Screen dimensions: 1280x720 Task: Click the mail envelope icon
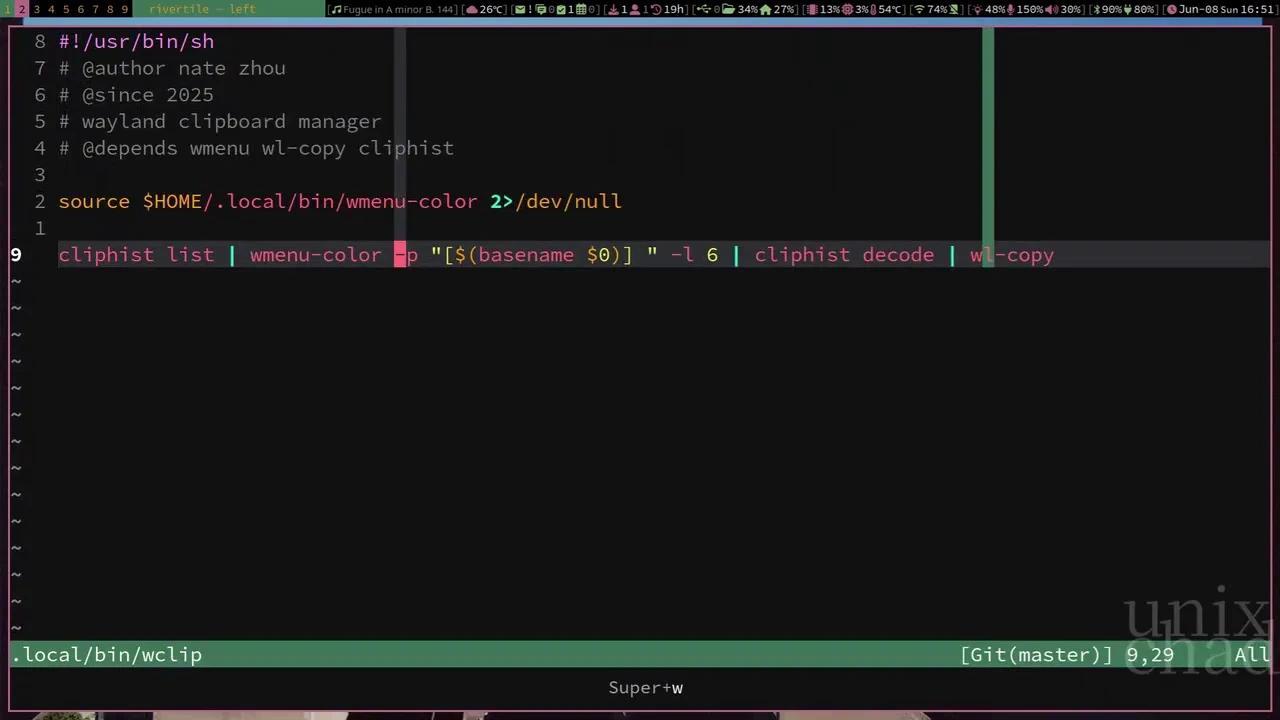[x=521, y=9]
